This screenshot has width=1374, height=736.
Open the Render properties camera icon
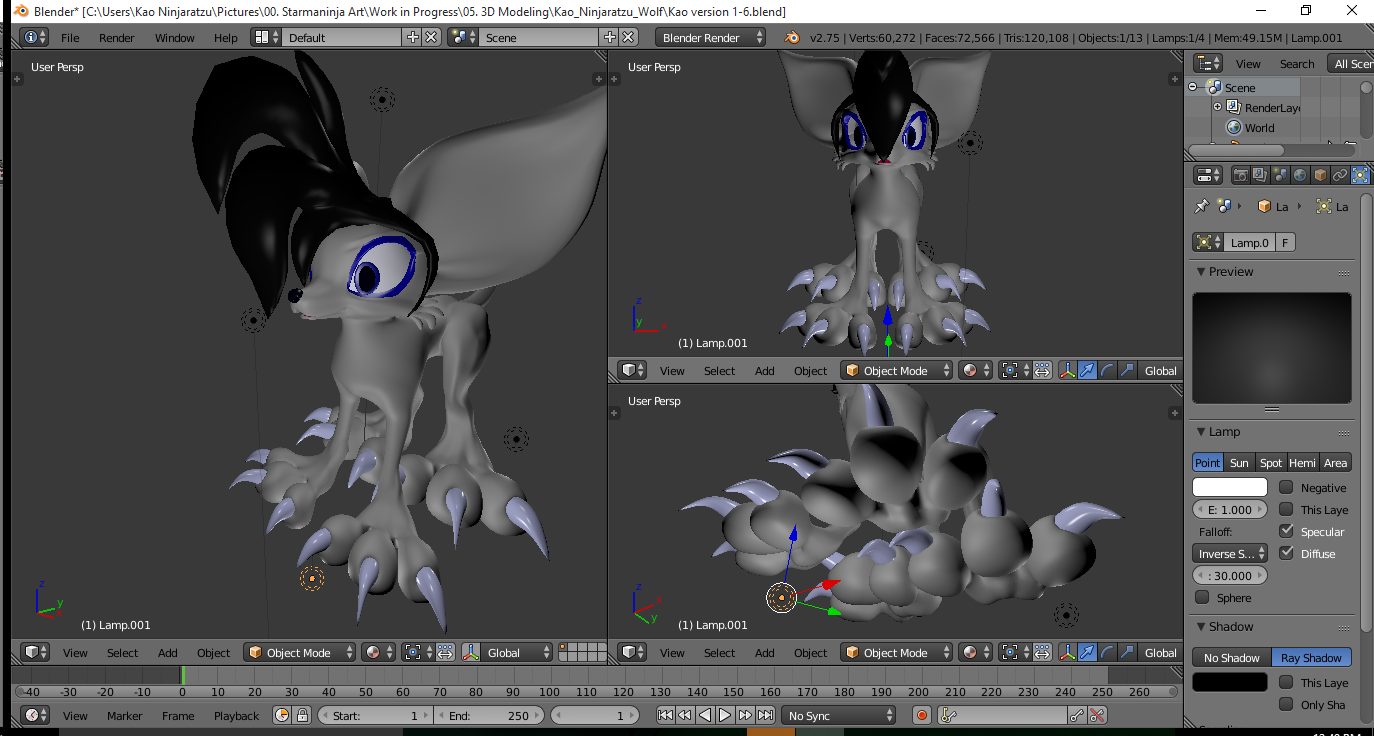pyautogui.click(x=1241, y=175)
